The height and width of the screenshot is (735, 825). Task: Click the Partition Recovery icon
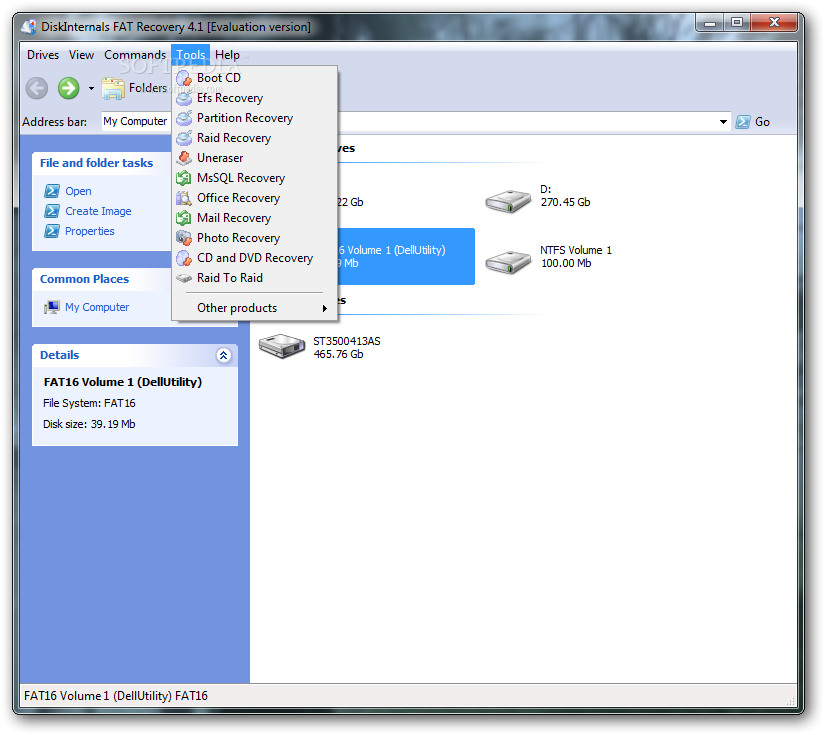tap(184, 118)
